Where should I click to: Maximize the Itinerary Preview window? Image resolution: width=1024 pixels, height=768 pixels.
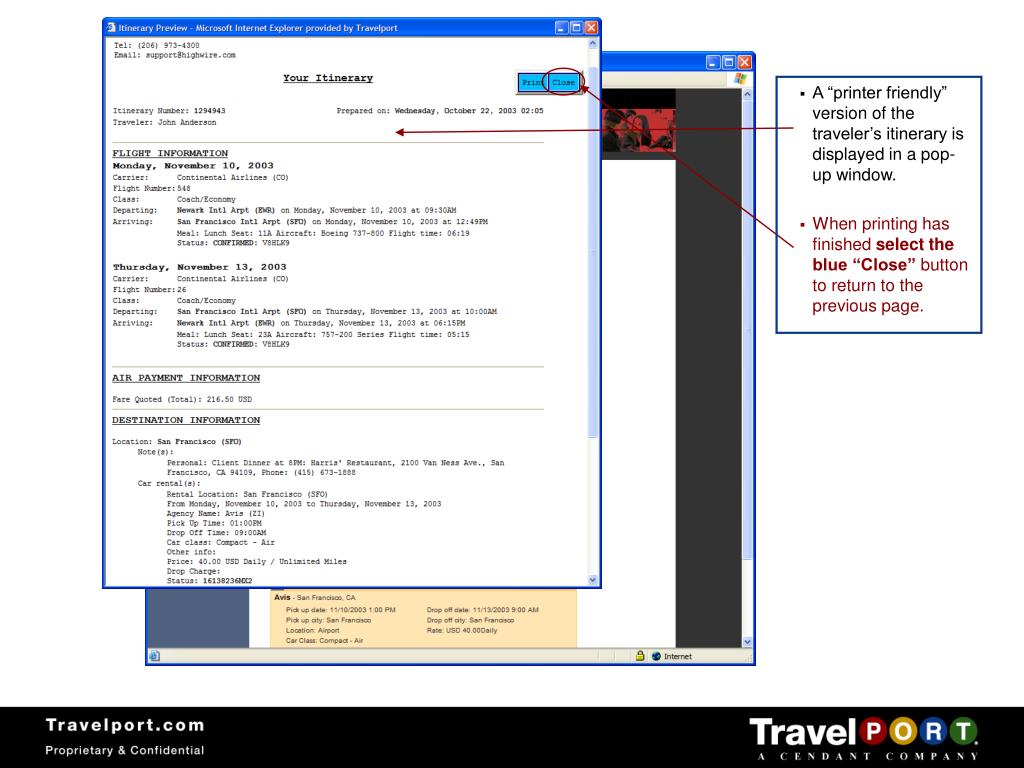(x=576, y=27)
